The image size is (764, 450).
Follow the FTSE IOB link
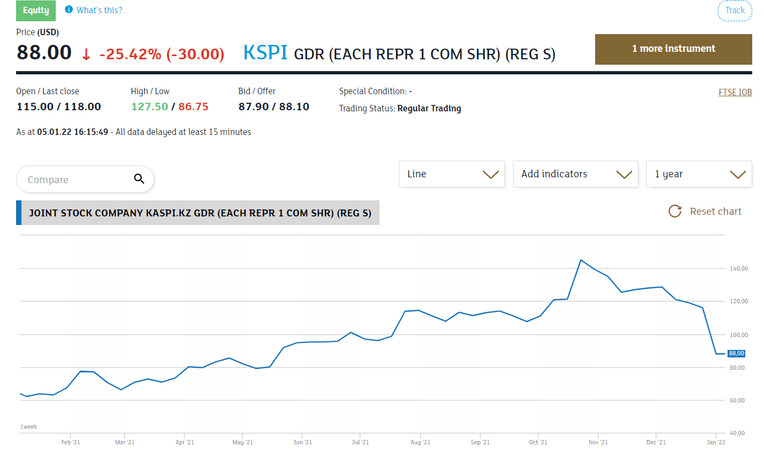coord(735,92)
